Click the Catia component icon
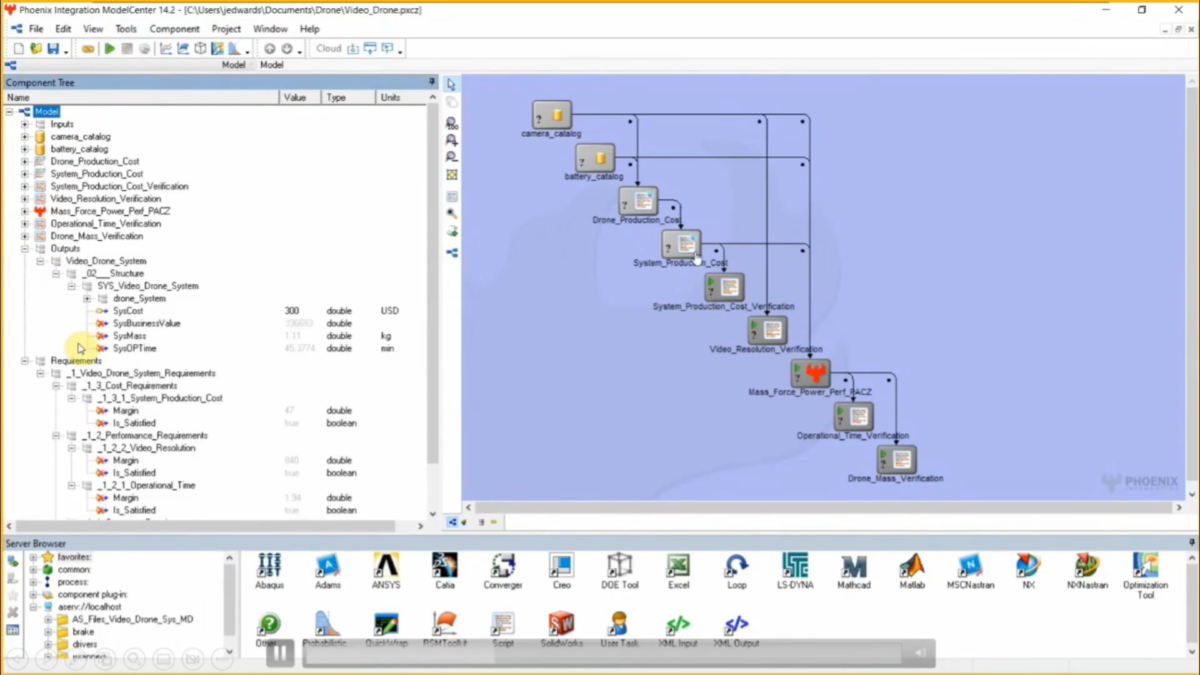The width and height of the screenshot is (1200, 675). [x=445, y=572]
